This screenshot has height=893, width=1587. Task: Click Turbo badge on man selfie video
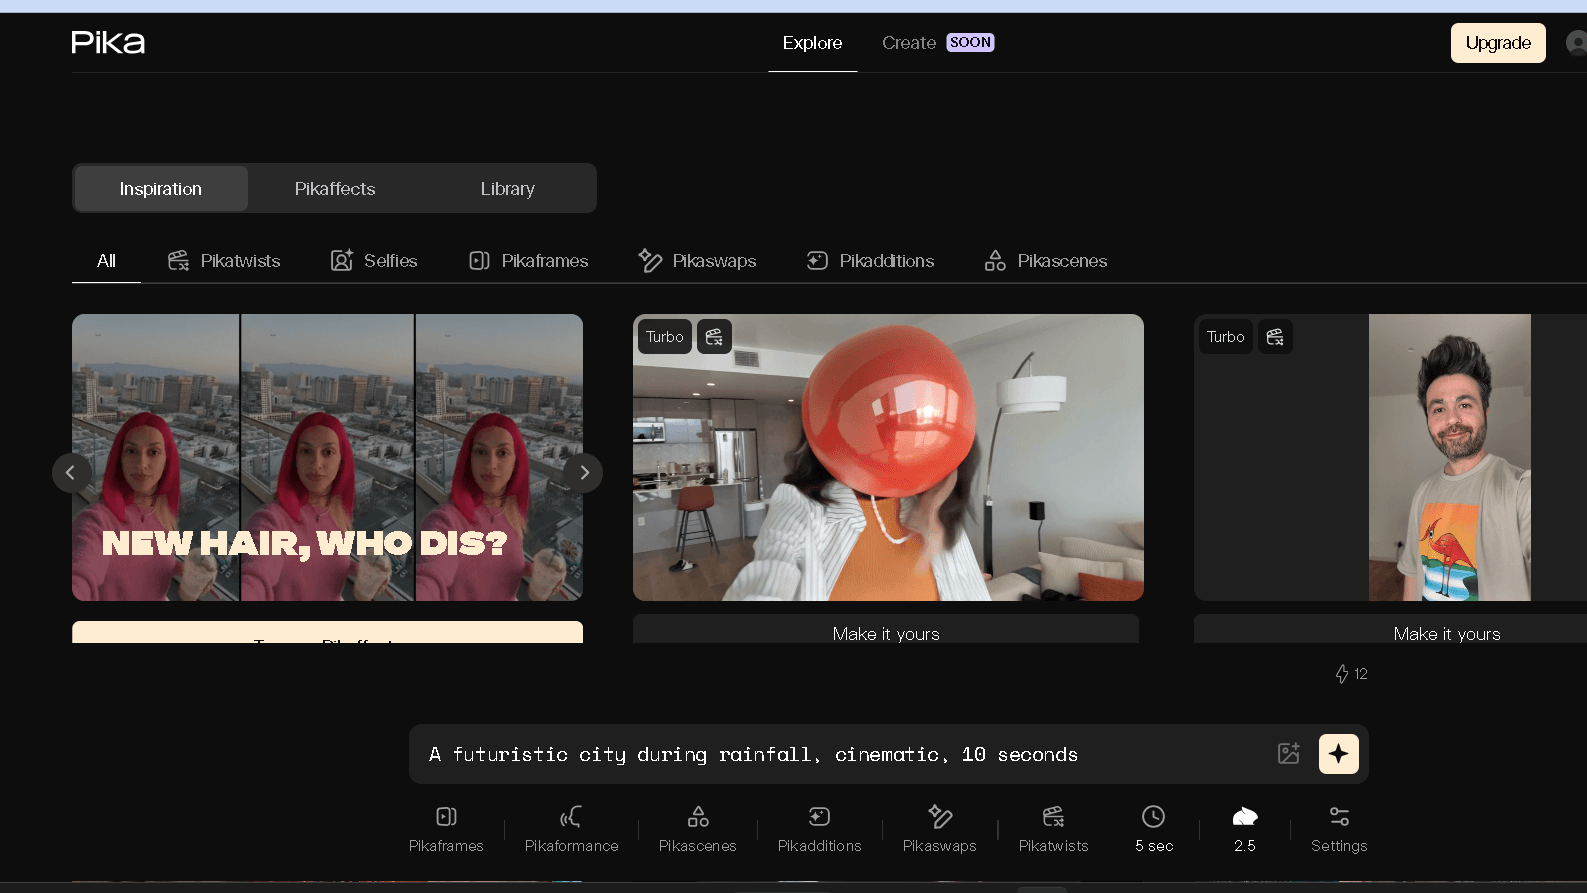[x=1225, y=337]
